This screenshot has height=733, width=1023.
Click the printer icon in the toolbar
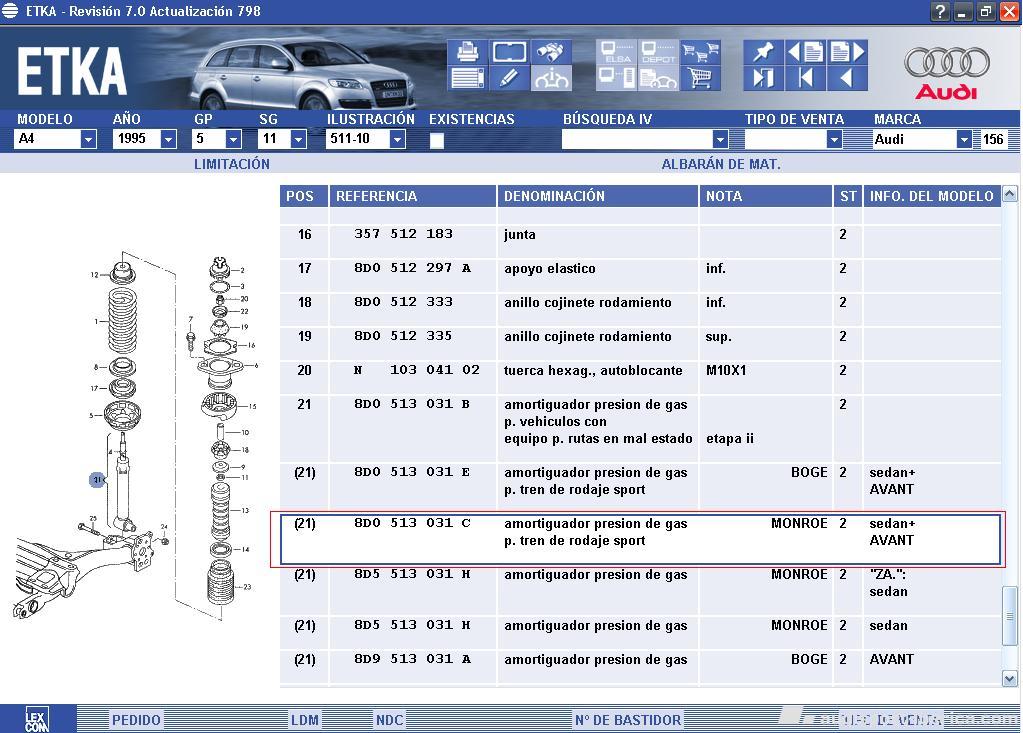467,52
